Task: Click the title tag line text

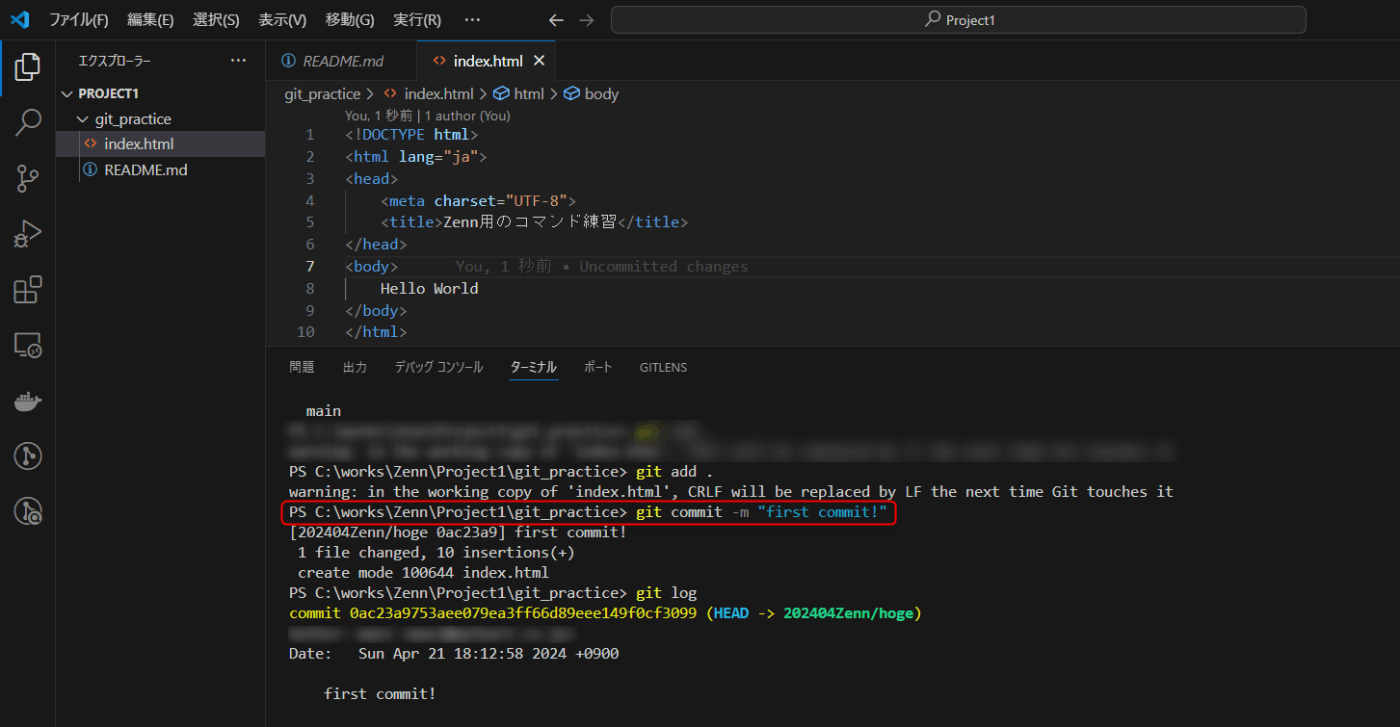Action: 534,222
